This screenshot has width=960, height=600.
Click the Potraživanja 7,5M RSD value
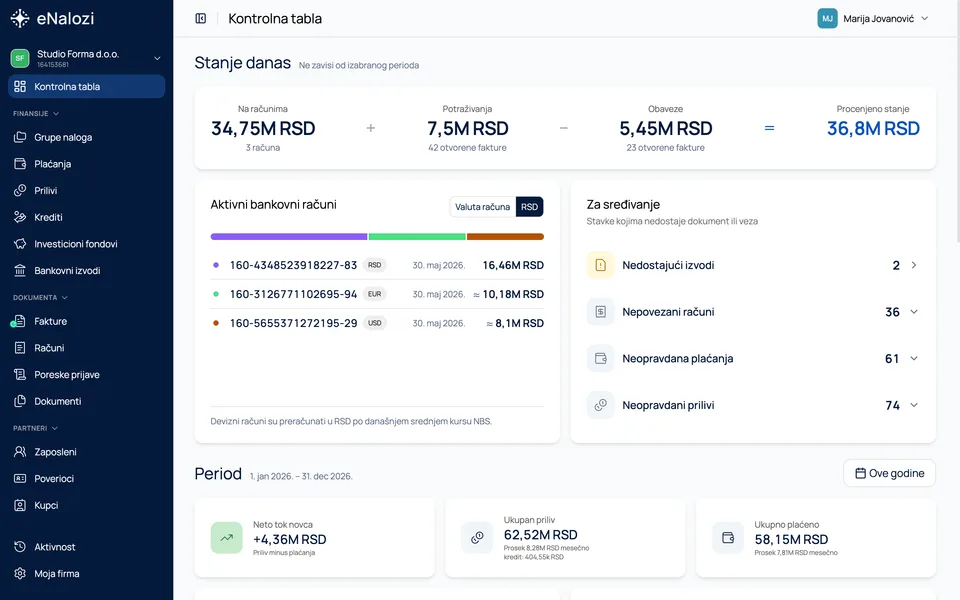coord(467,129)
